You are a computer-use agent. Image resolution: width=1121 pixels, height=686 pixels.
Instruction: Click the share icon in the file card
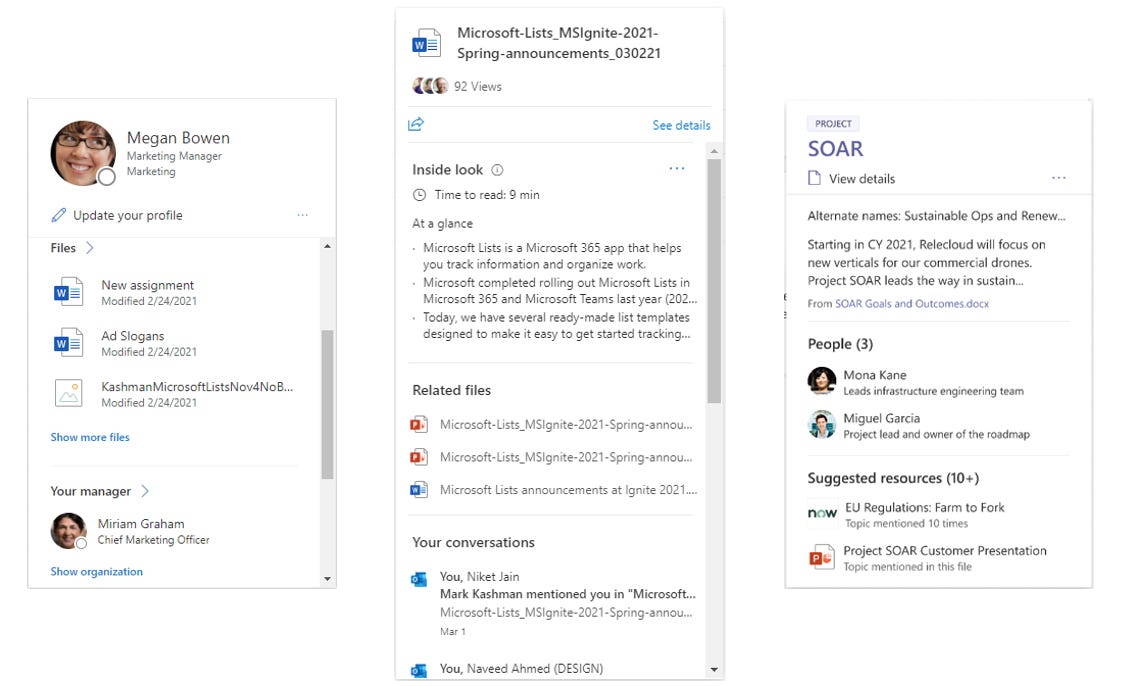(x=416, y=124)
